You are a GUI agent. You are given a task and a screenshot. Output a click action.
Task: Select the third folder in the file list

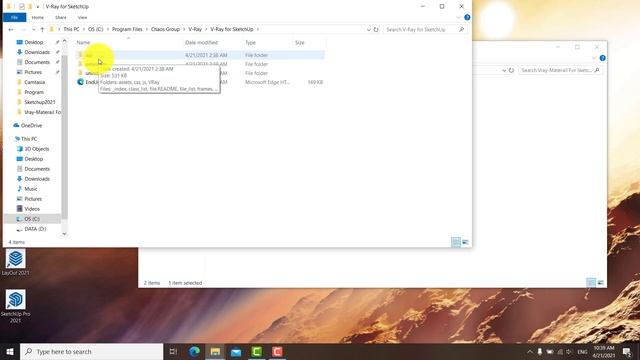[x=200, y=73]
